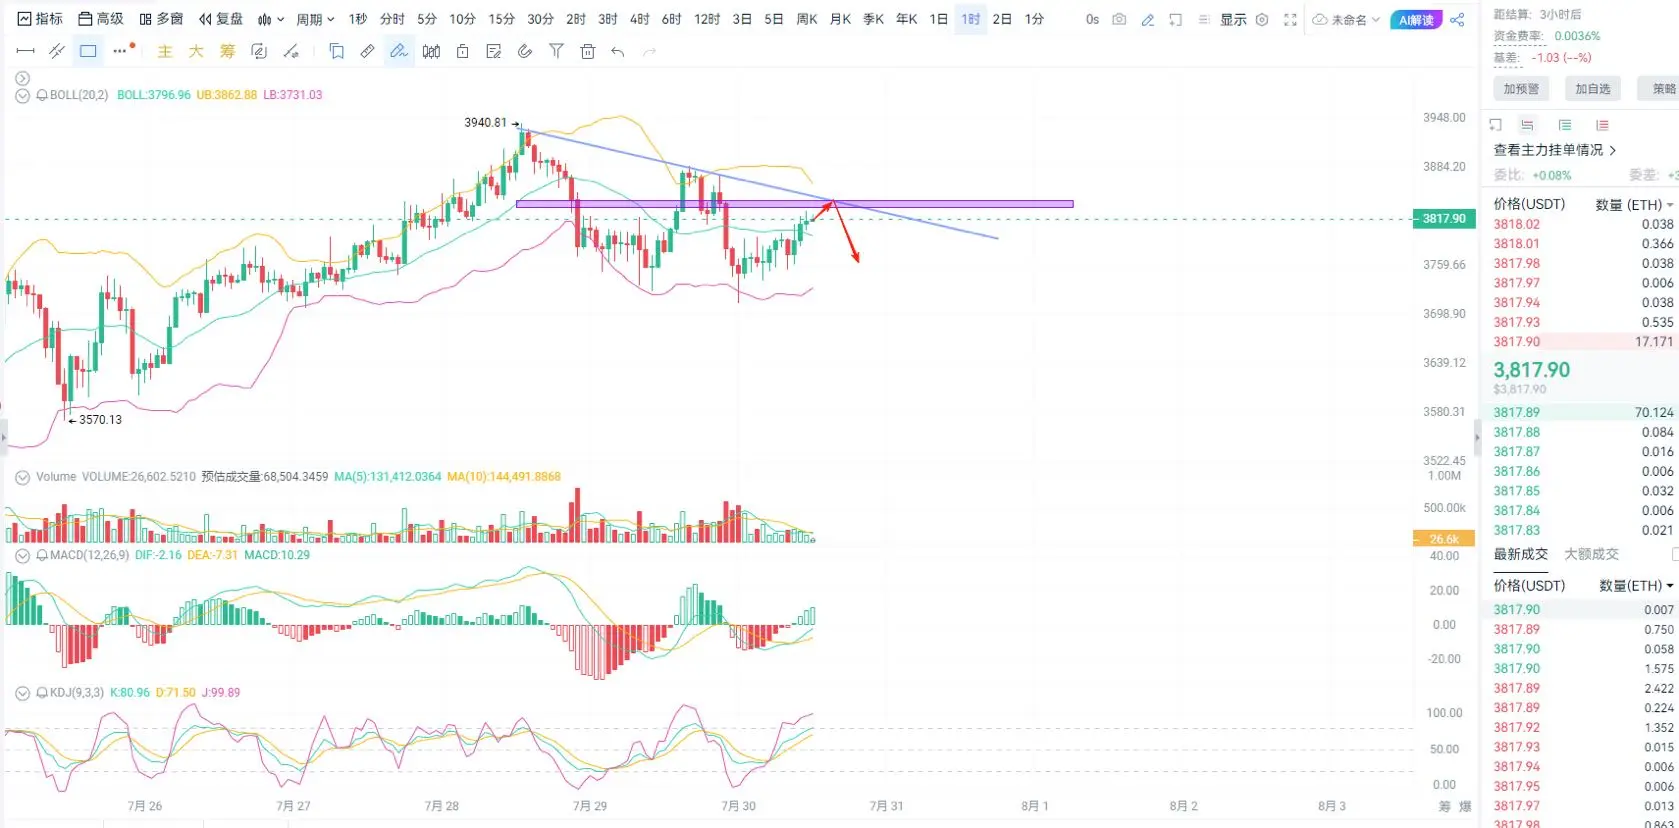The image size is (1679, 828).
Task: Collapse the KDJ indicator panel
Action: tap(22, 692)
